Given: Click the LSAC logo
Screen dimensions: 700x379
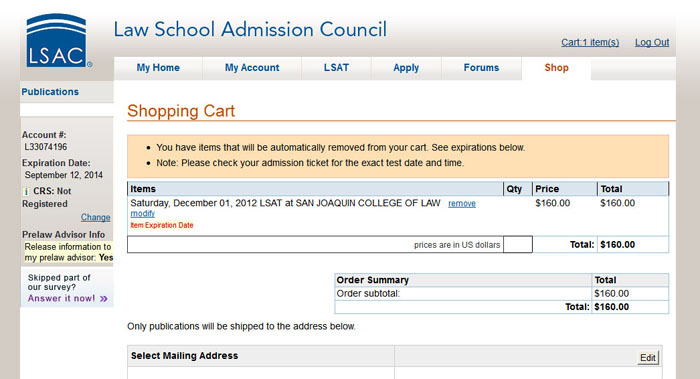Looking at the screenshot, I should (58, 41).
